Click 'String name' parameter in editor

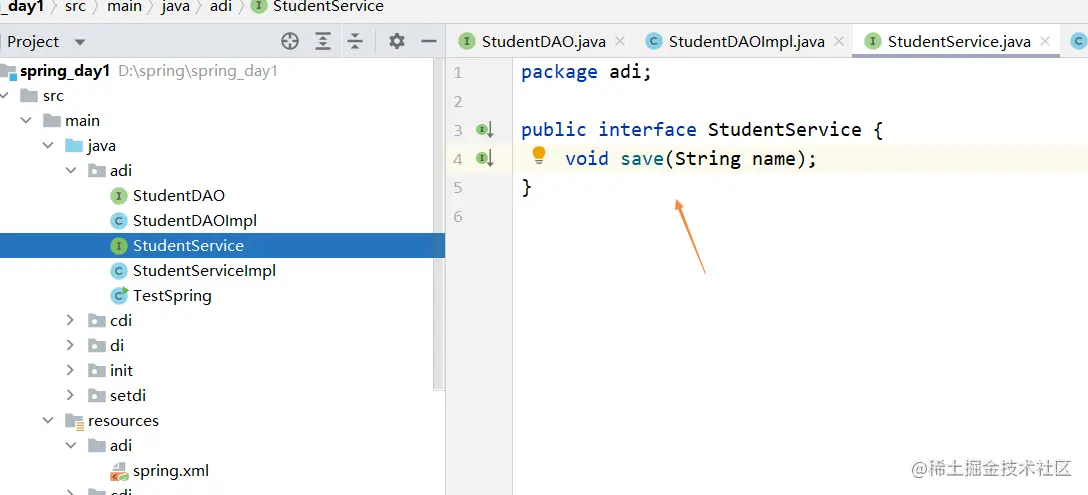tap(736, 159)
